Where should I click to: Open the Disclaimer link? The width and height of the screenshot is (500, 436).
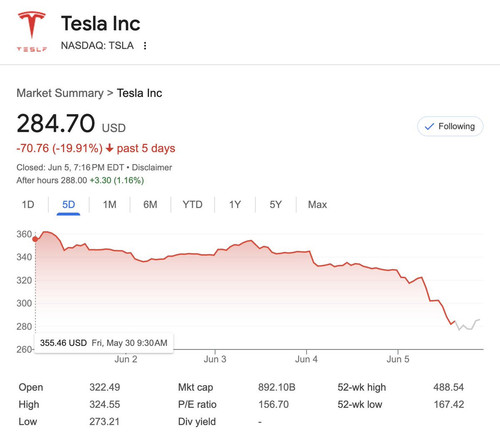tap(152, 167)
